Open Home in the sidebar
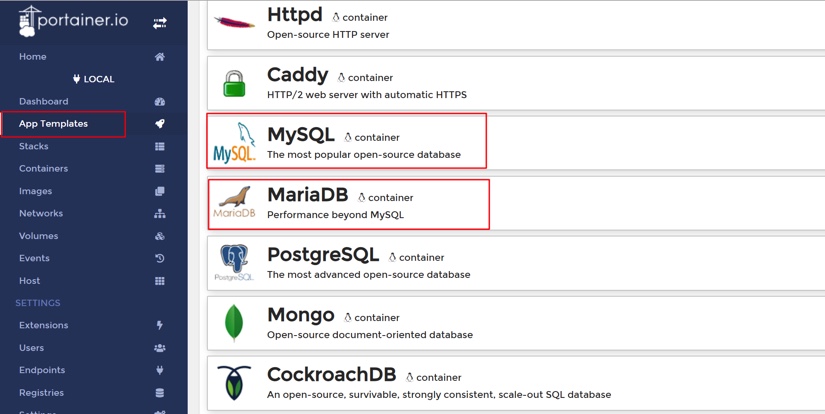 tap(33, 57)
